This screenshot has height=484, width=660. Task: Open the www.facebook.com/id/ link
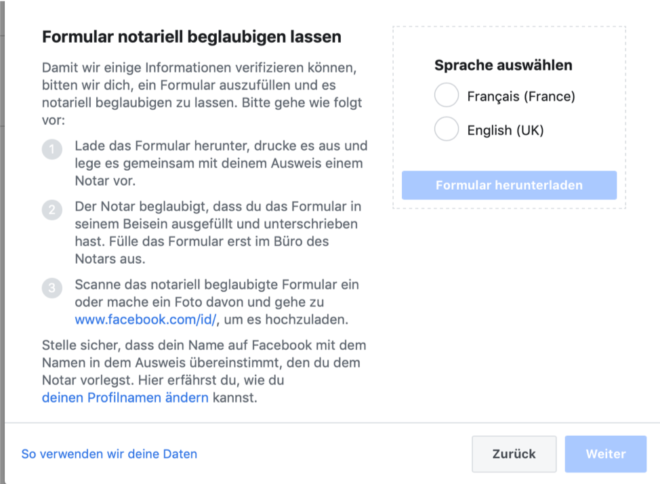[x=146, y=319]
